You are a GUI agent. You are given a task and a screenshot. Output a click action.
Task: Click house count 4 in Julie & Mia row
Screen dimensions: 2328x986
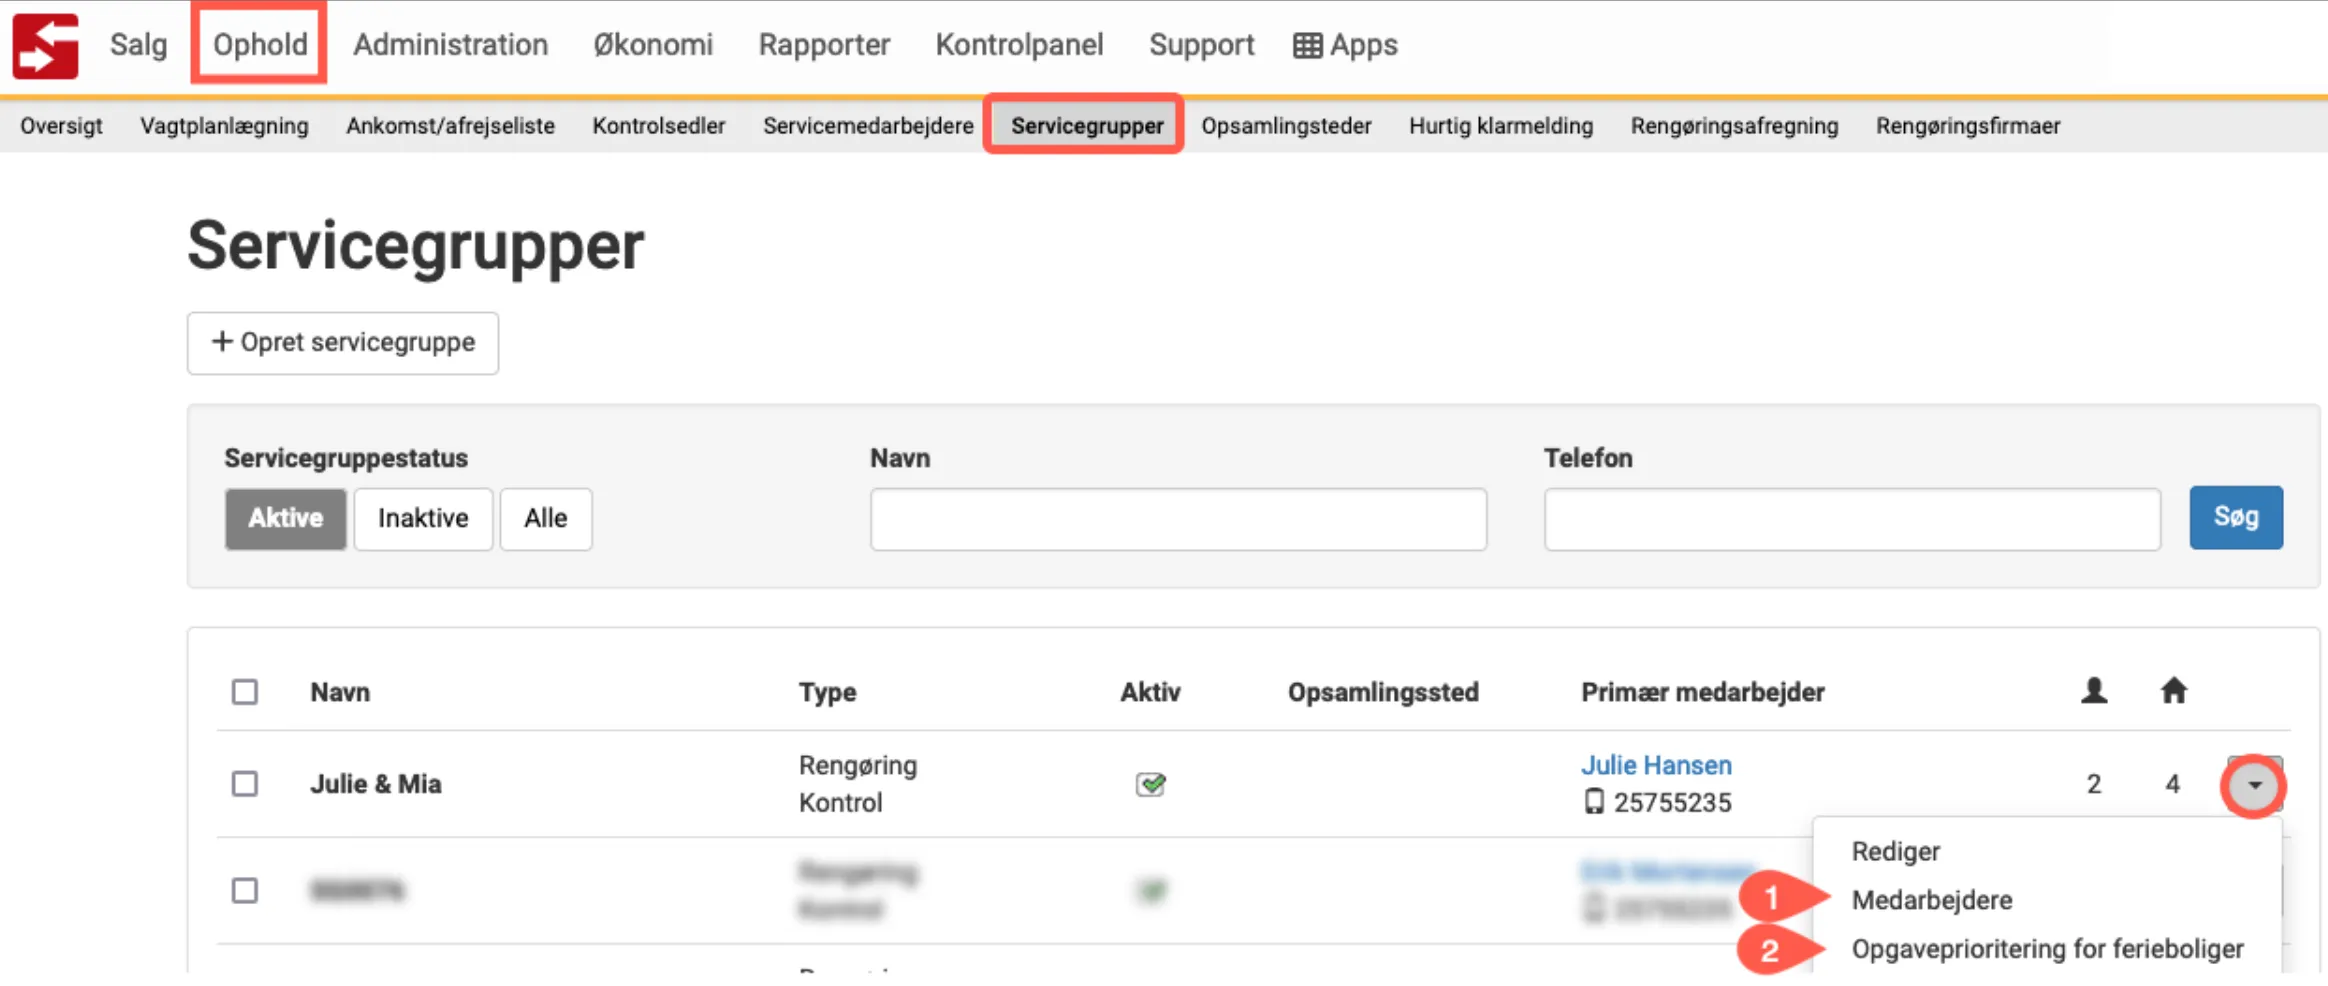2172,784
